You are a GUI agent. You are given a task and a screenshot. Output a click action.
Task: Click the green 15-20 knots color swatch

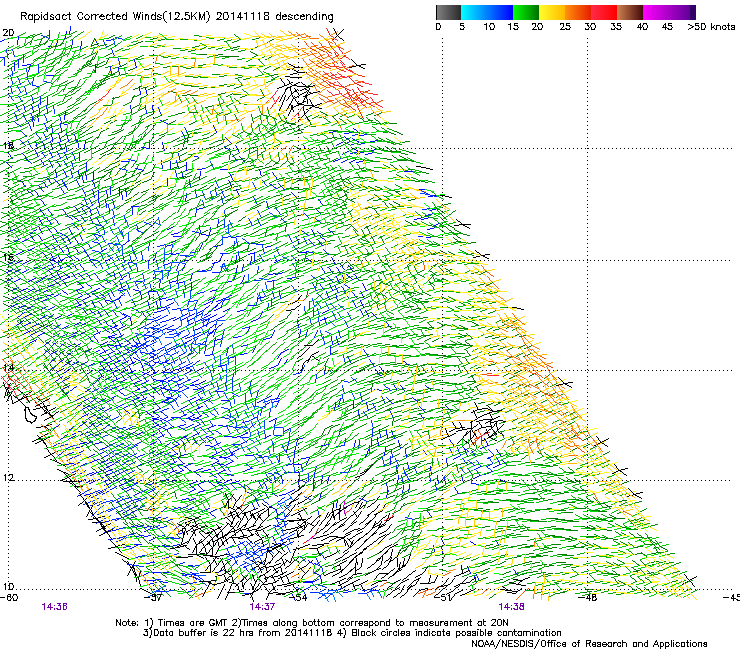(x=526, y=12)
